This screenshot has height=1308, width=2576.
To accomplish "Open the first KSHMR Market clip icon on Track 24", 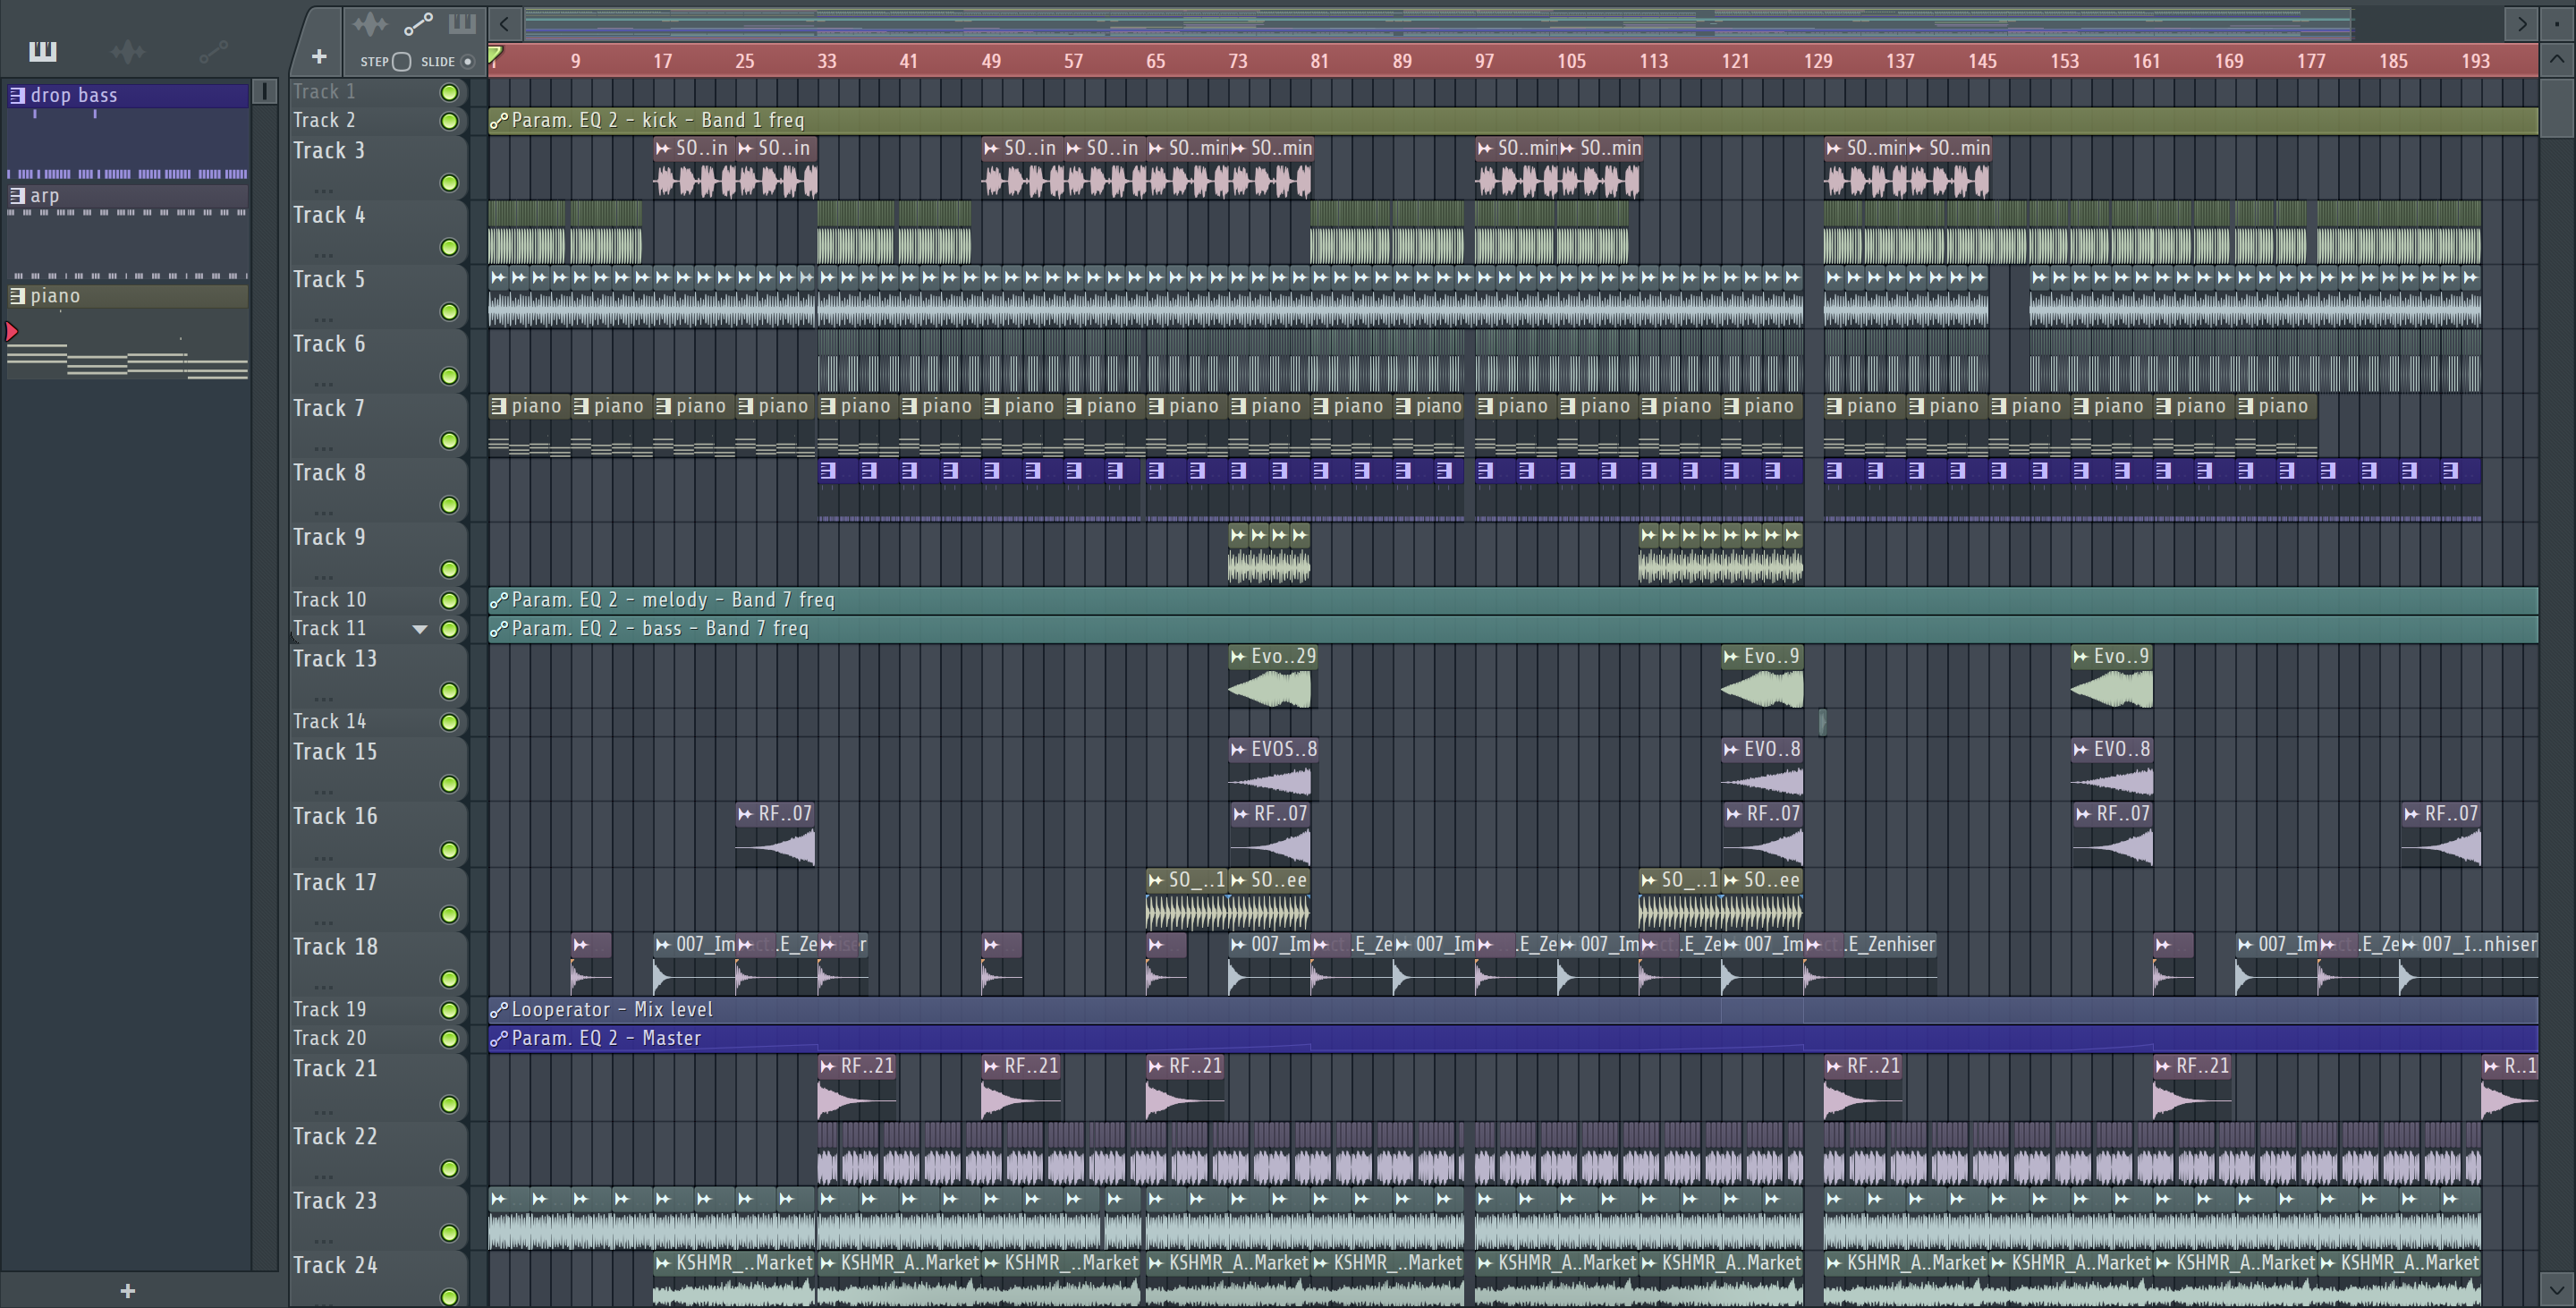I will pos(663,1263).
